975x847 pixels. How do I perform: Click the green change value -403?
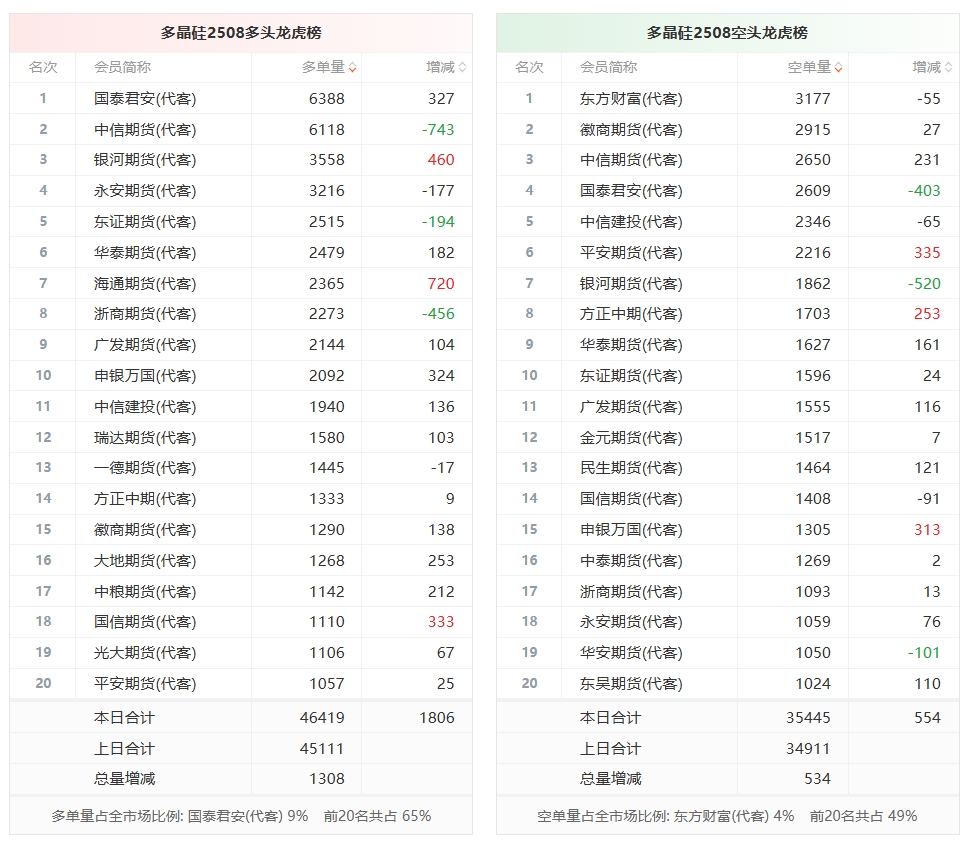[x=925, y=191]
